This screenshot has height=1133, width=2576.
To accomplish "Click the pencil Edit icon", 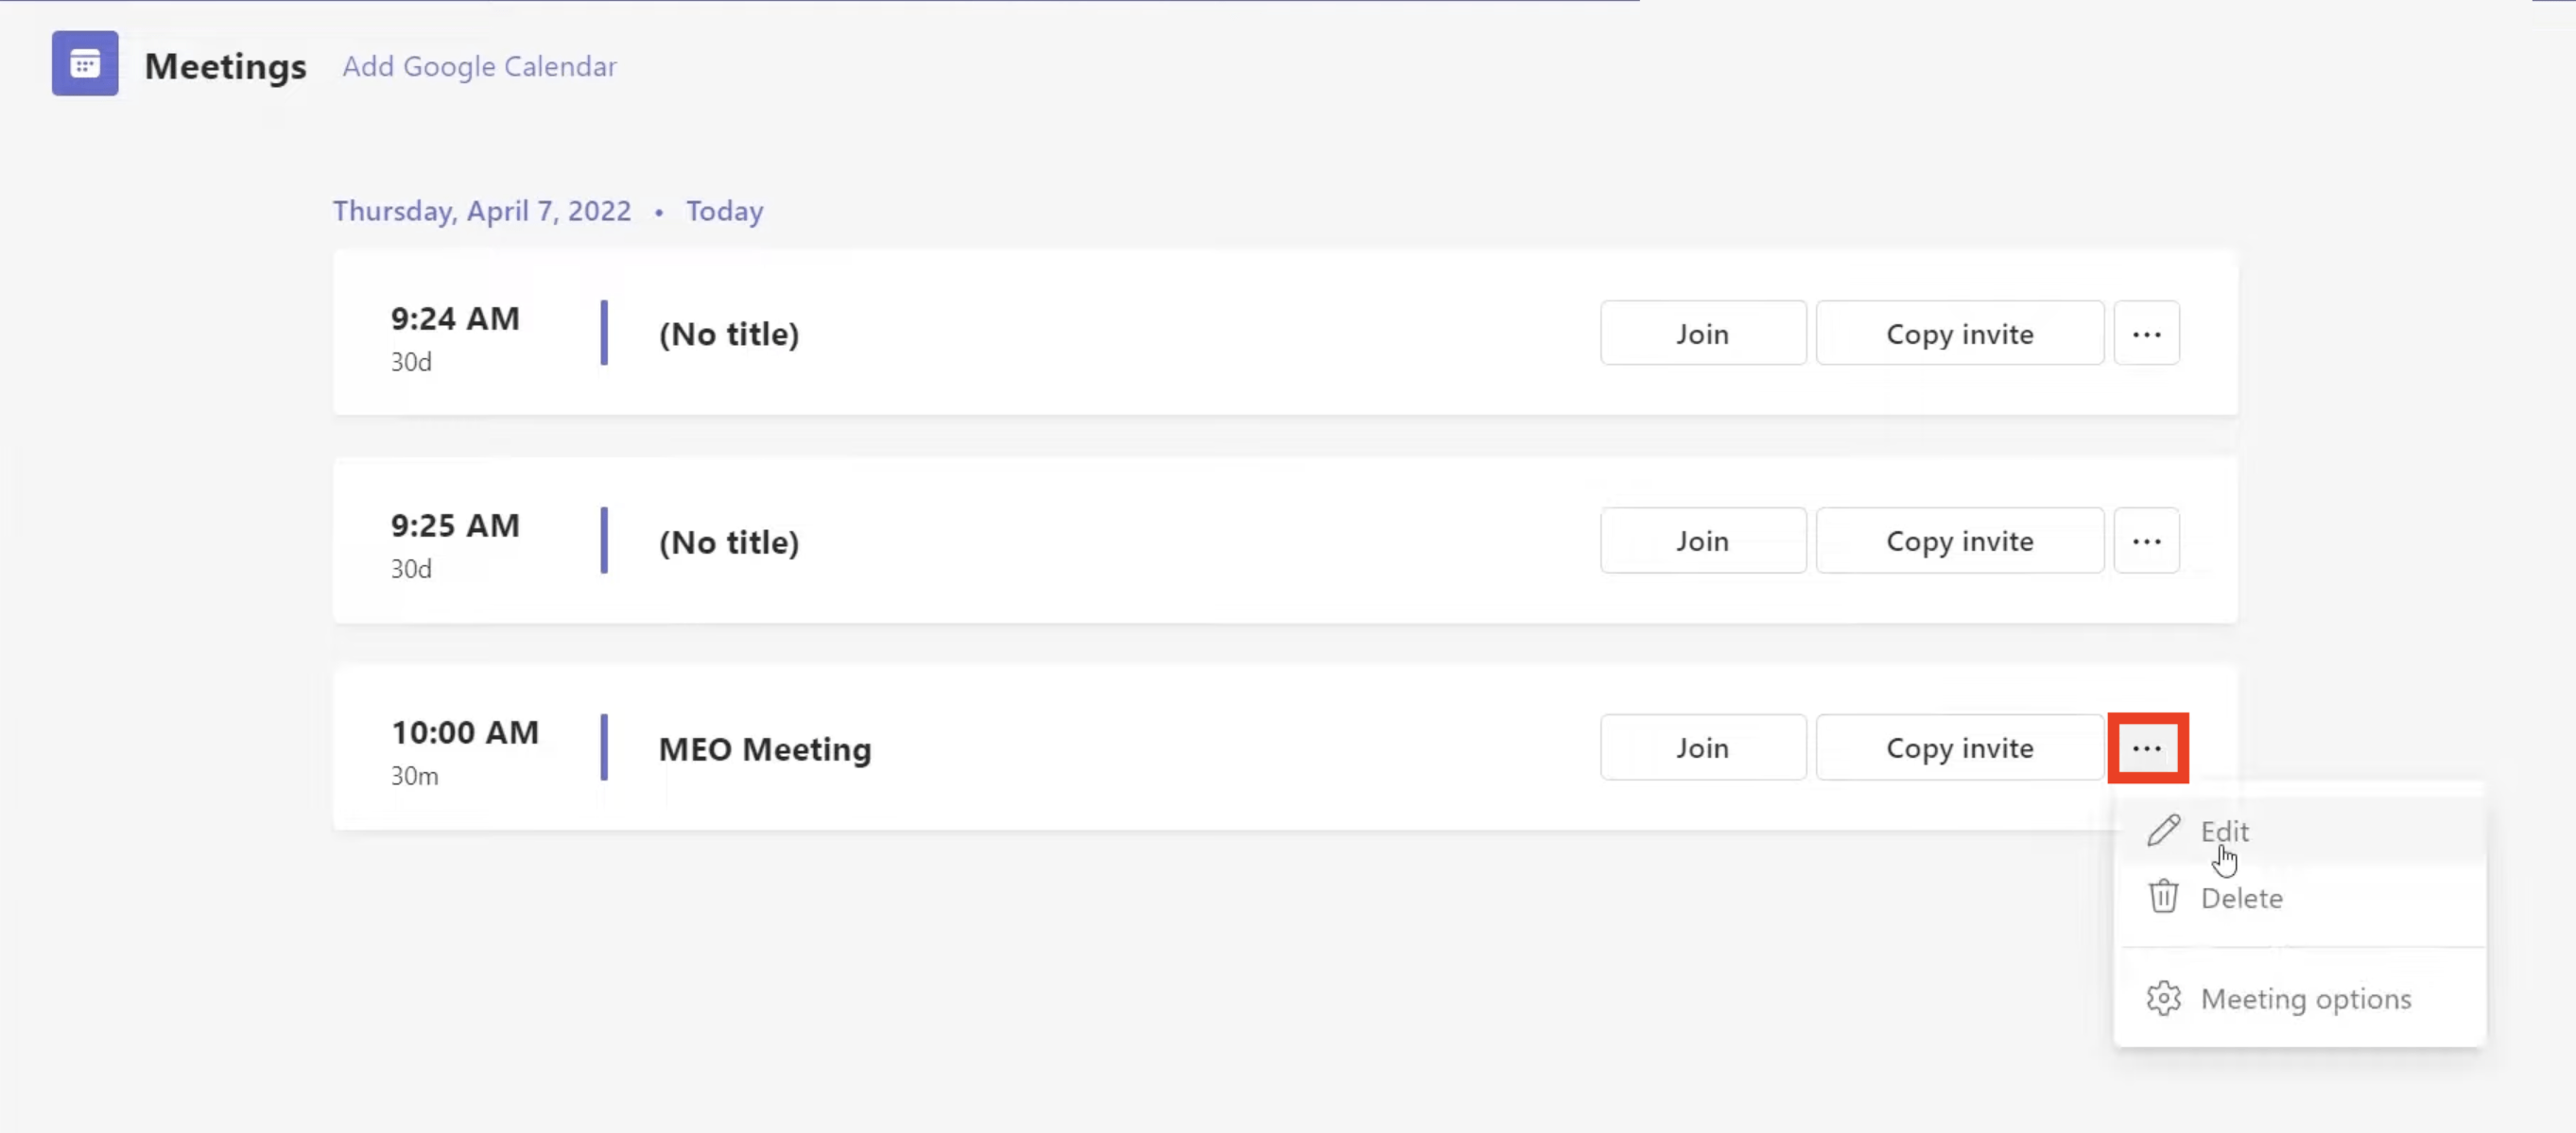I will tap(2163, 830).
